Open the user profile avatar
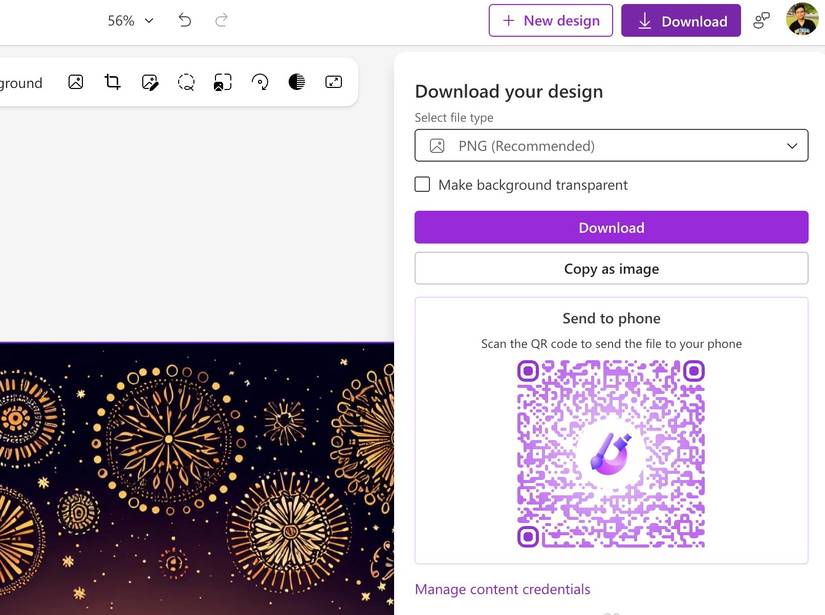This screenshot has height=615, width=825. coord(802,19)
